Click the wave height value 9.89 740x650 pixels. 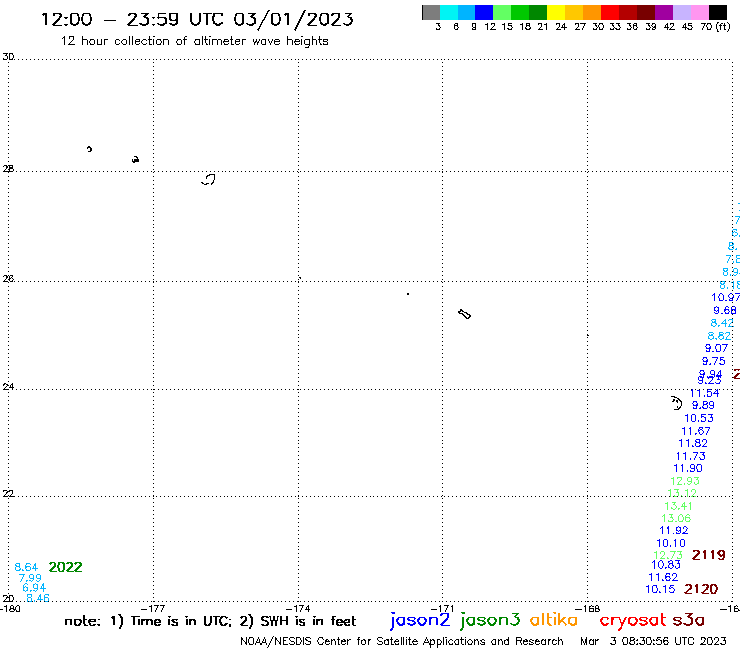[x=703, y=405]
